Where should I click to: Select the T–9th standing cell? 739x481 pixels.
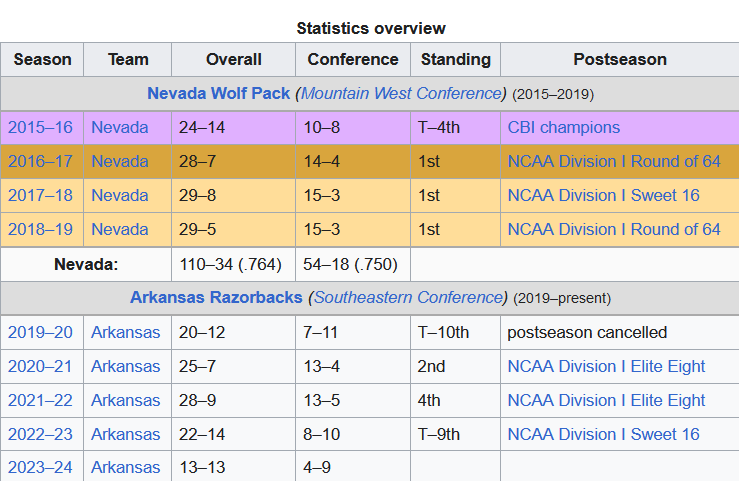(x=455, y=434)
